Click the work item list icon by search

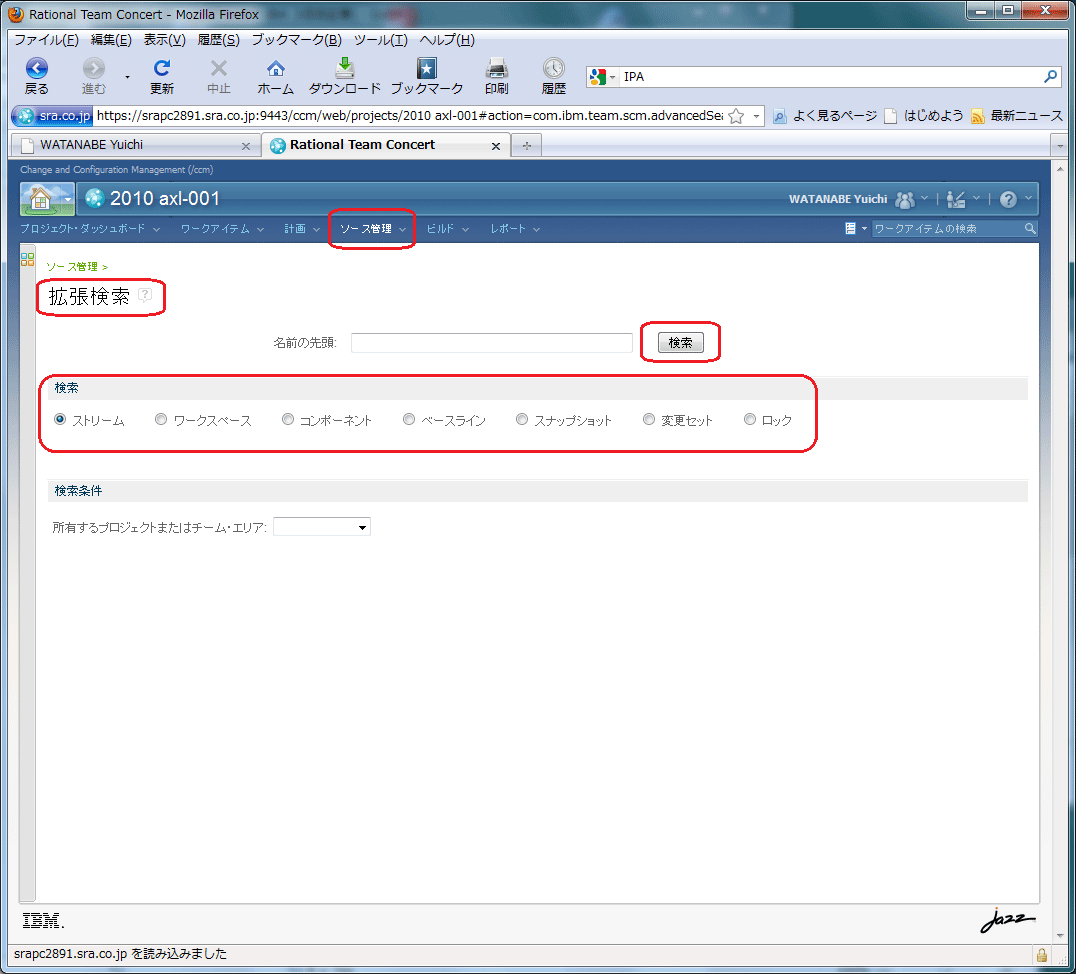coord(850,229)
